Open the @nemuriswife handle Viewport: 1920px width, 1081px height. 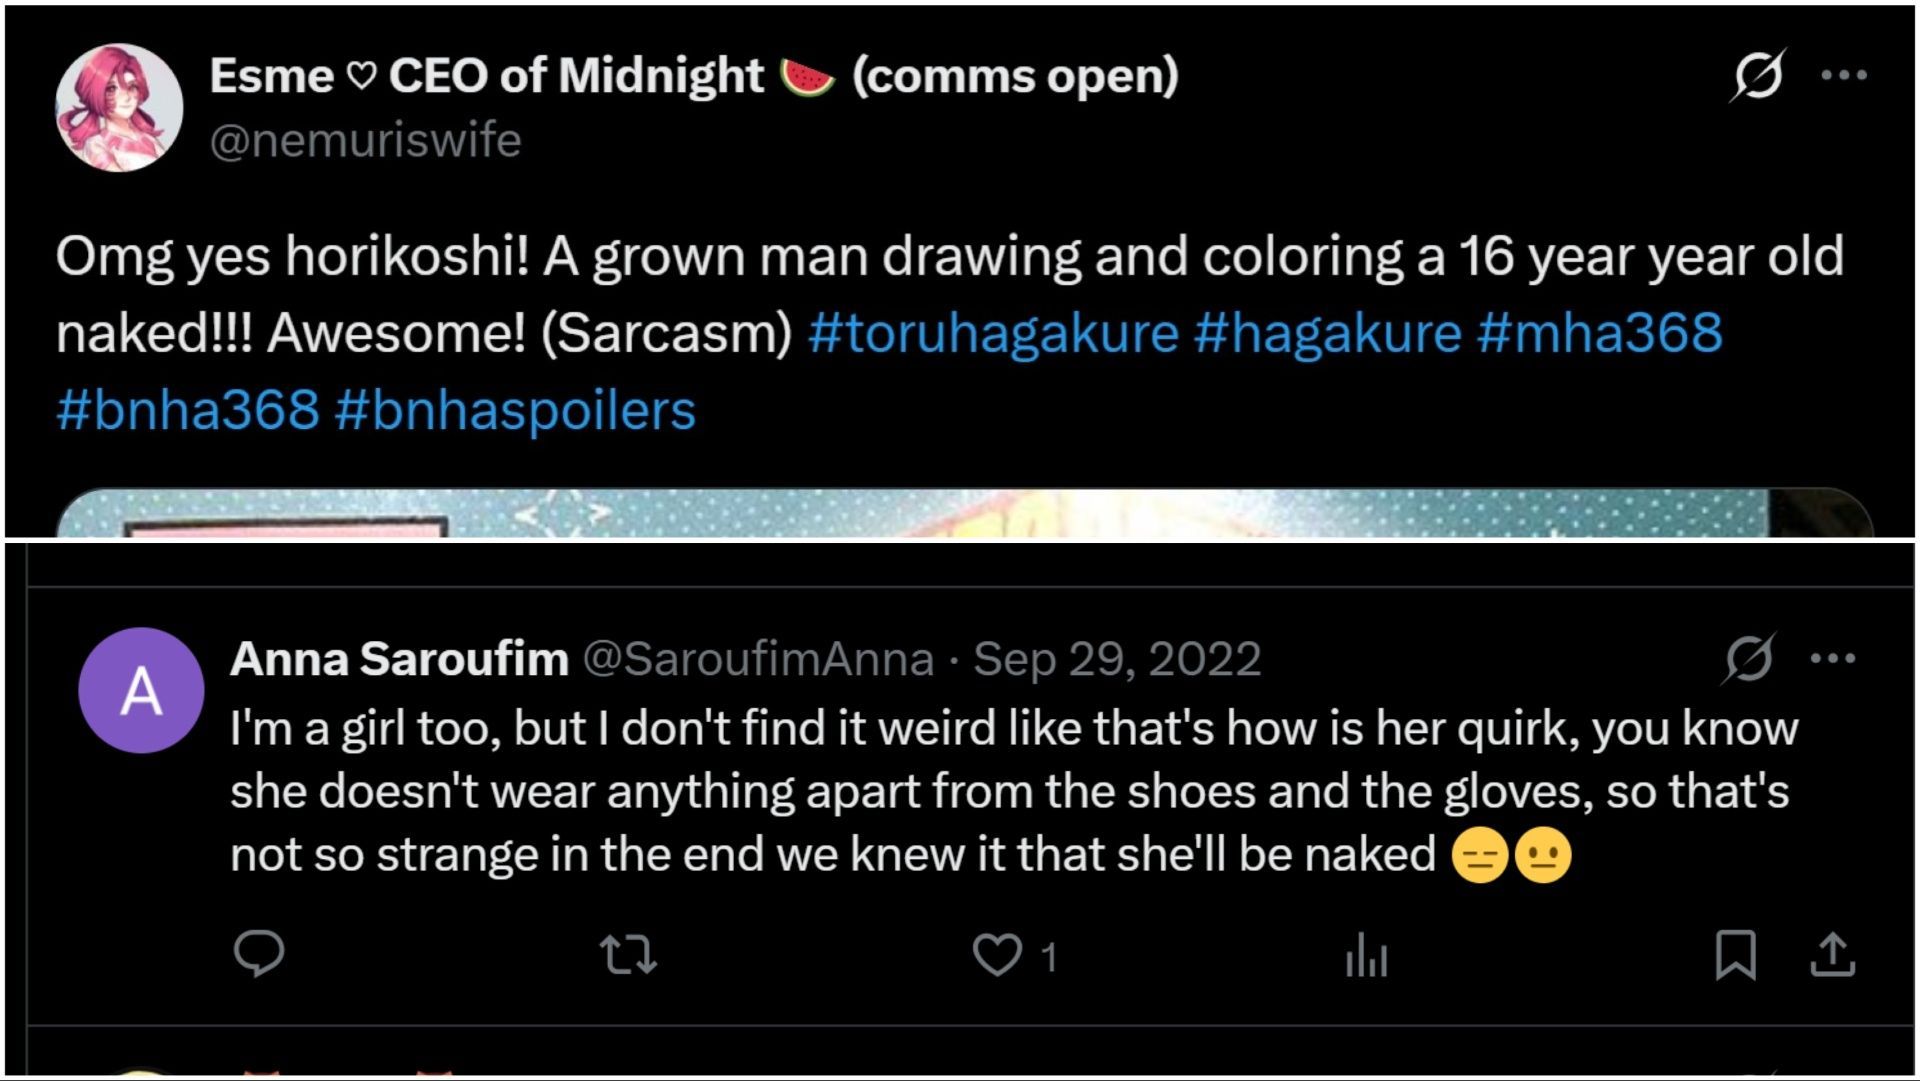coord(365,140)
